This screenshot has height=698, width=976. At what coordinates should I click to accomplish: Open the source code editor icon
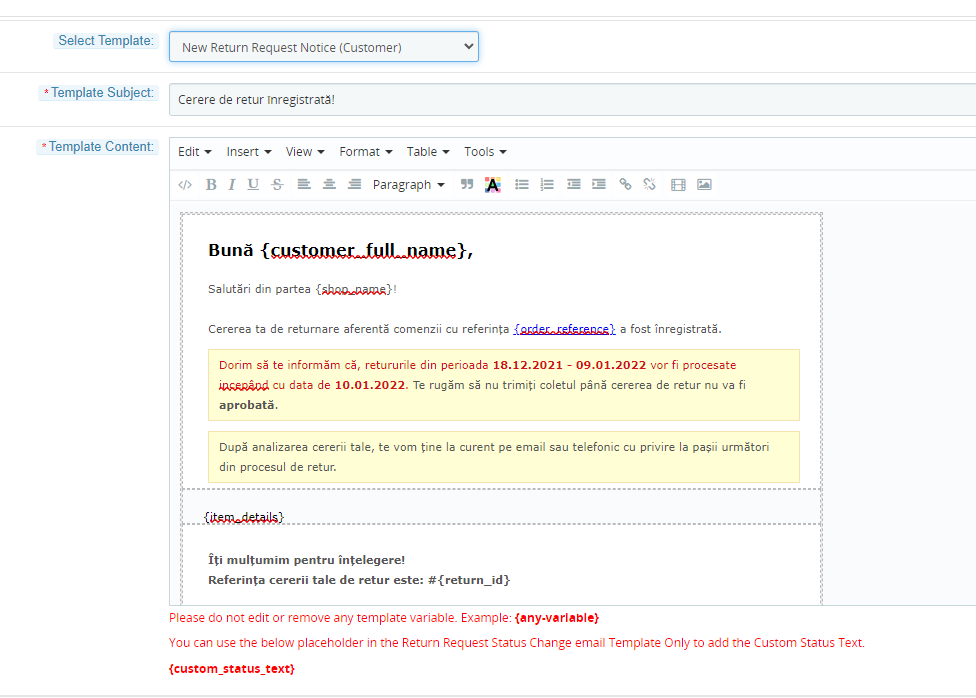tap(185, 184)
